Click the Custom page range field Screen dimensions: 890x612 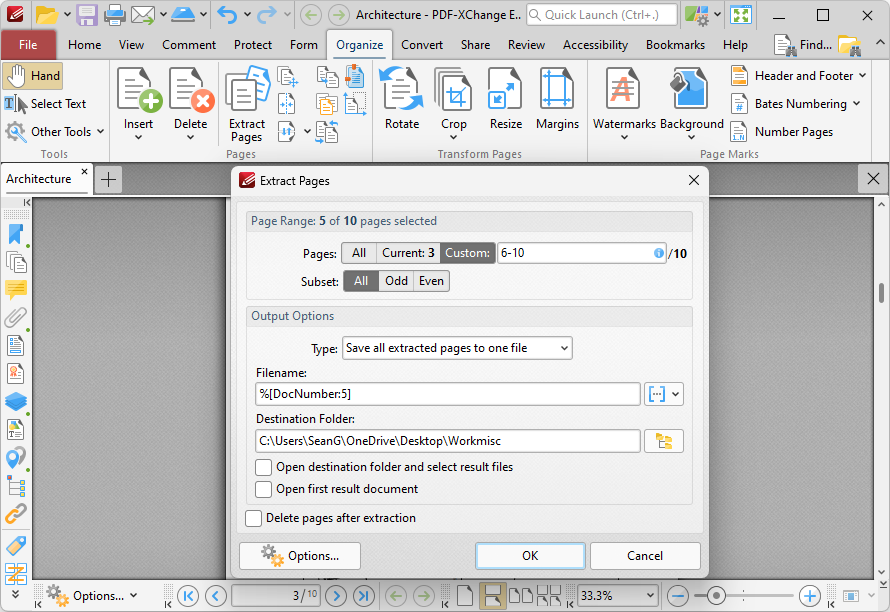pyautogui.click(x=581, y=253)
